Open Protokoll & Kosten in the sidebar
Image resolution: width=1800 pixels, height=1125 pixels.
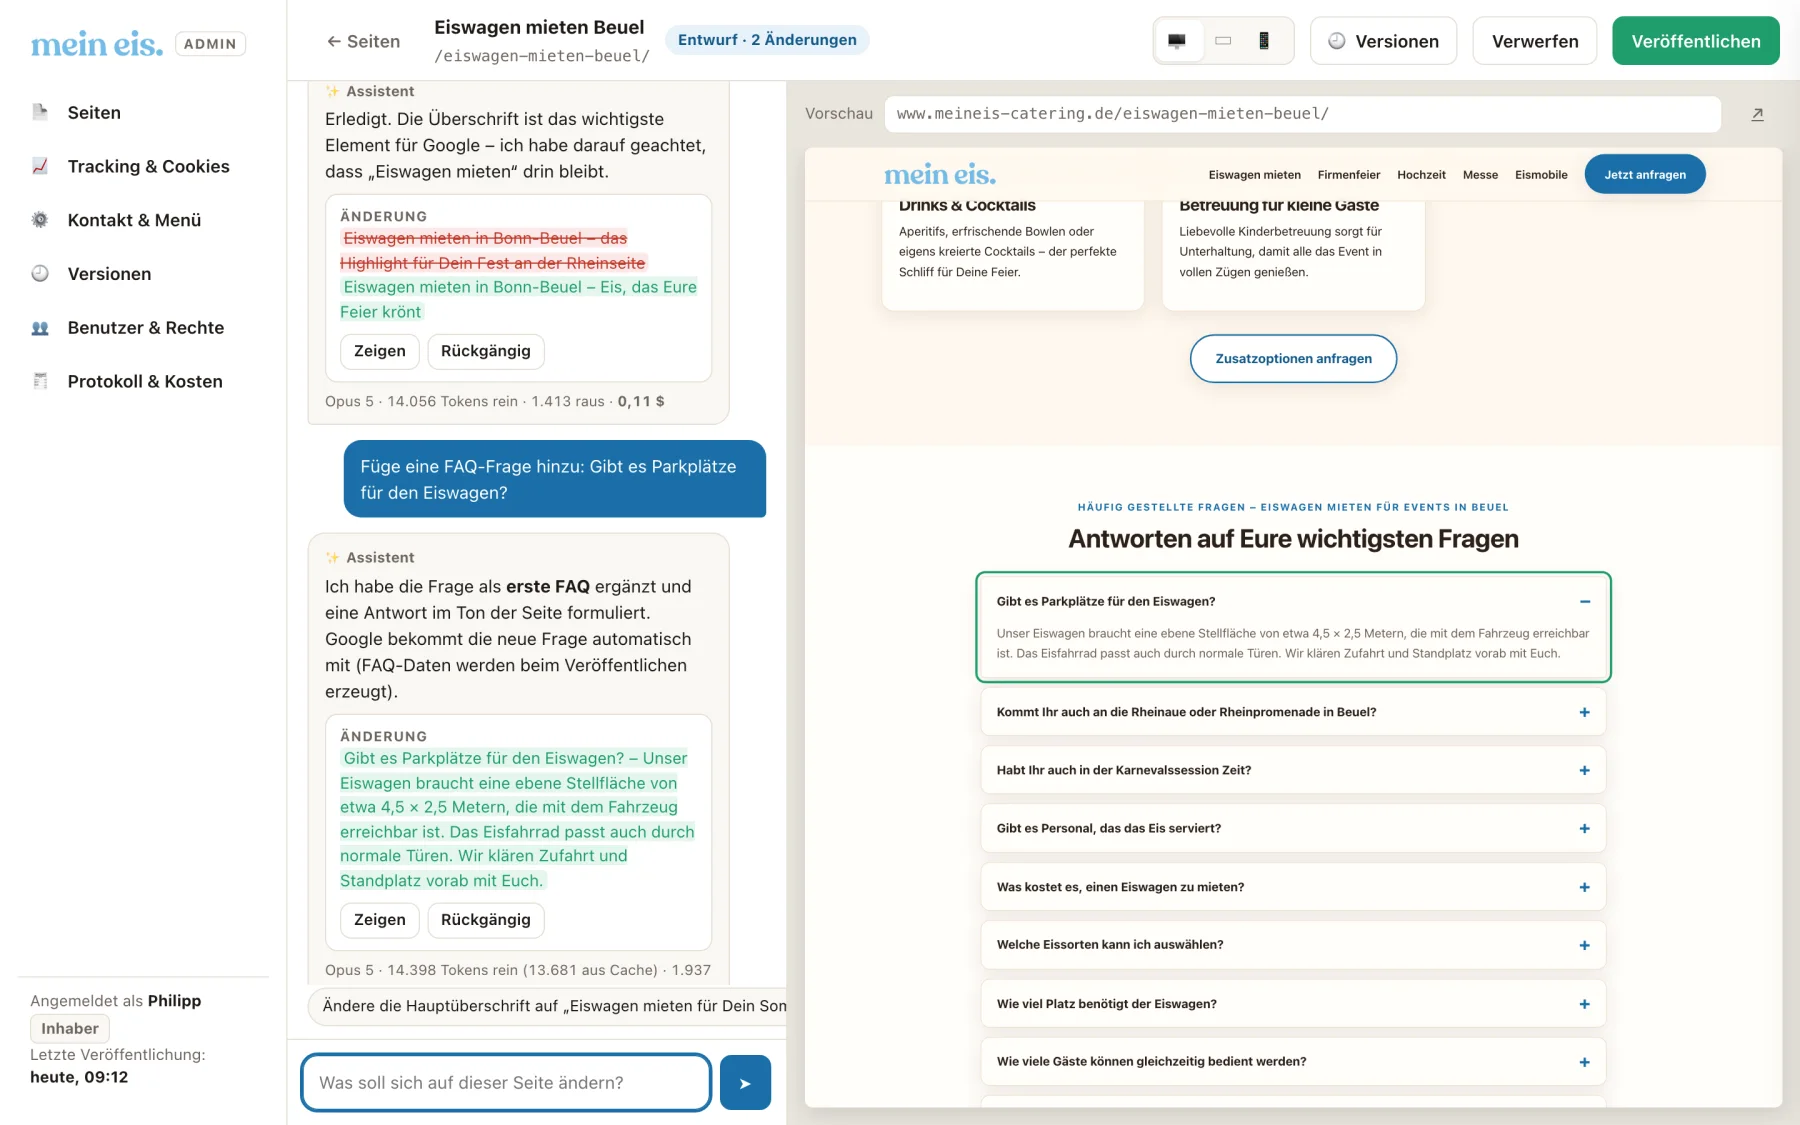coord(143,381)
